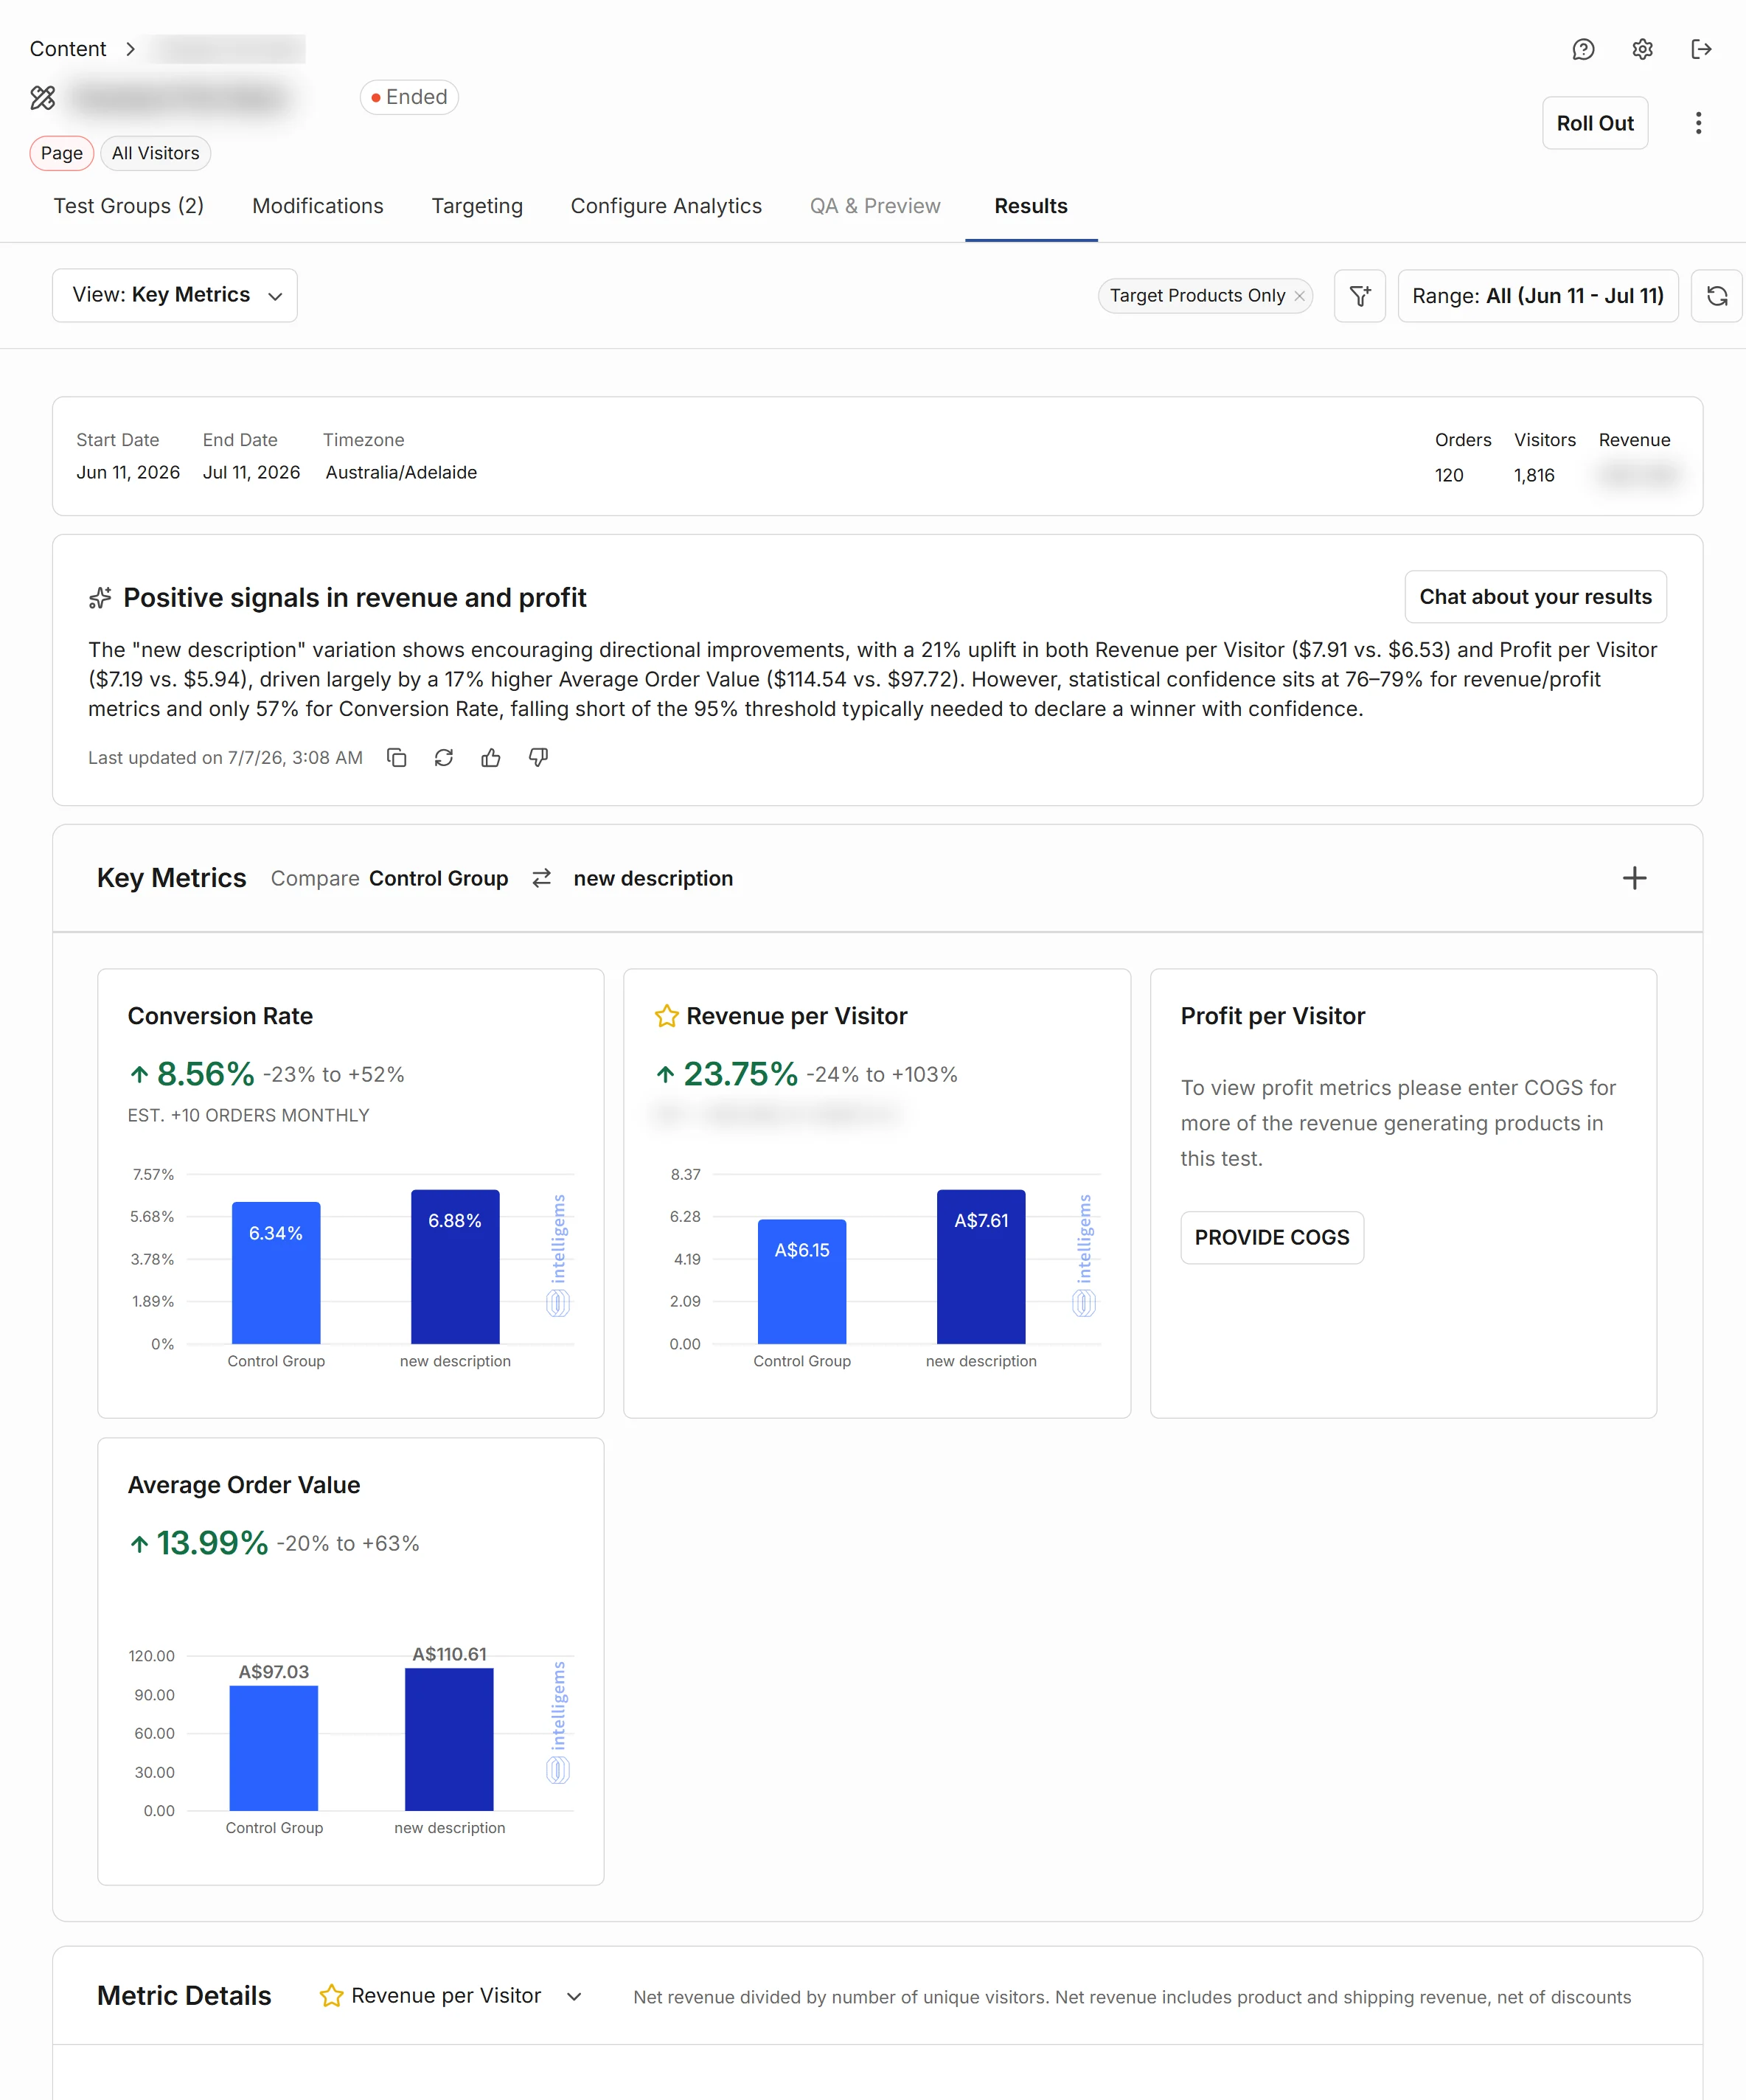Screen dimensions: 1746x2100
Task: Go to the Targeting tab
Action: (x=477, y=206)
